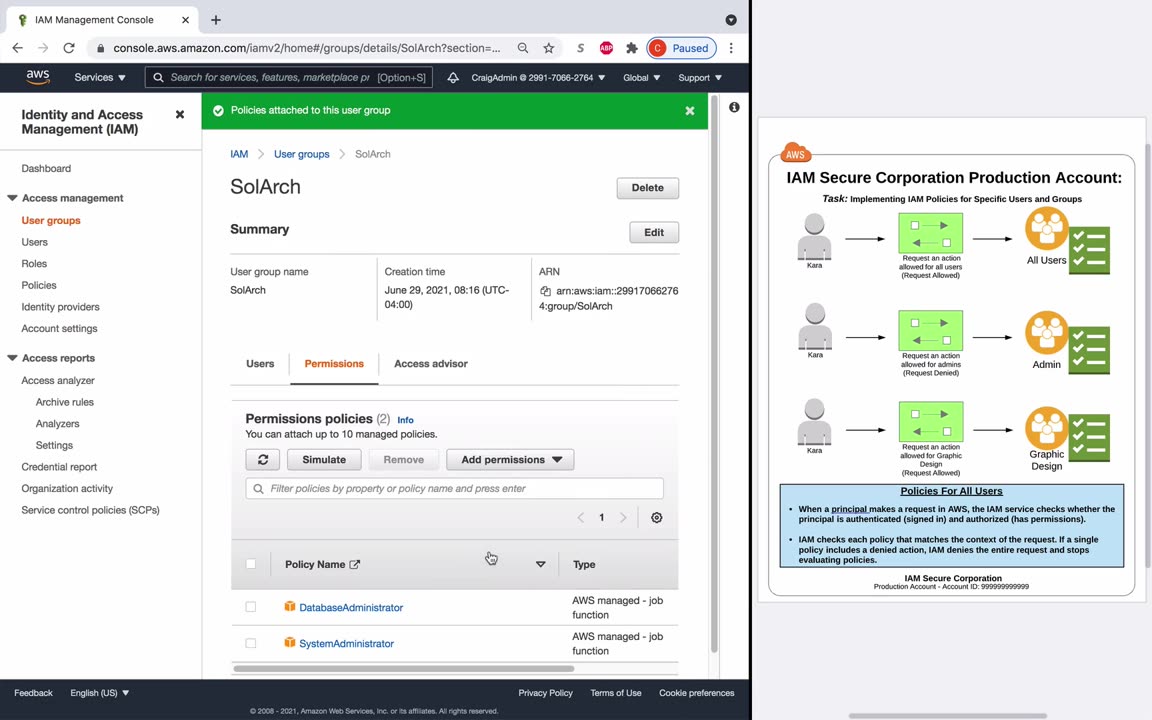Open the SystemAdministrator policy link
The image size is (1152, 720).
347,644
